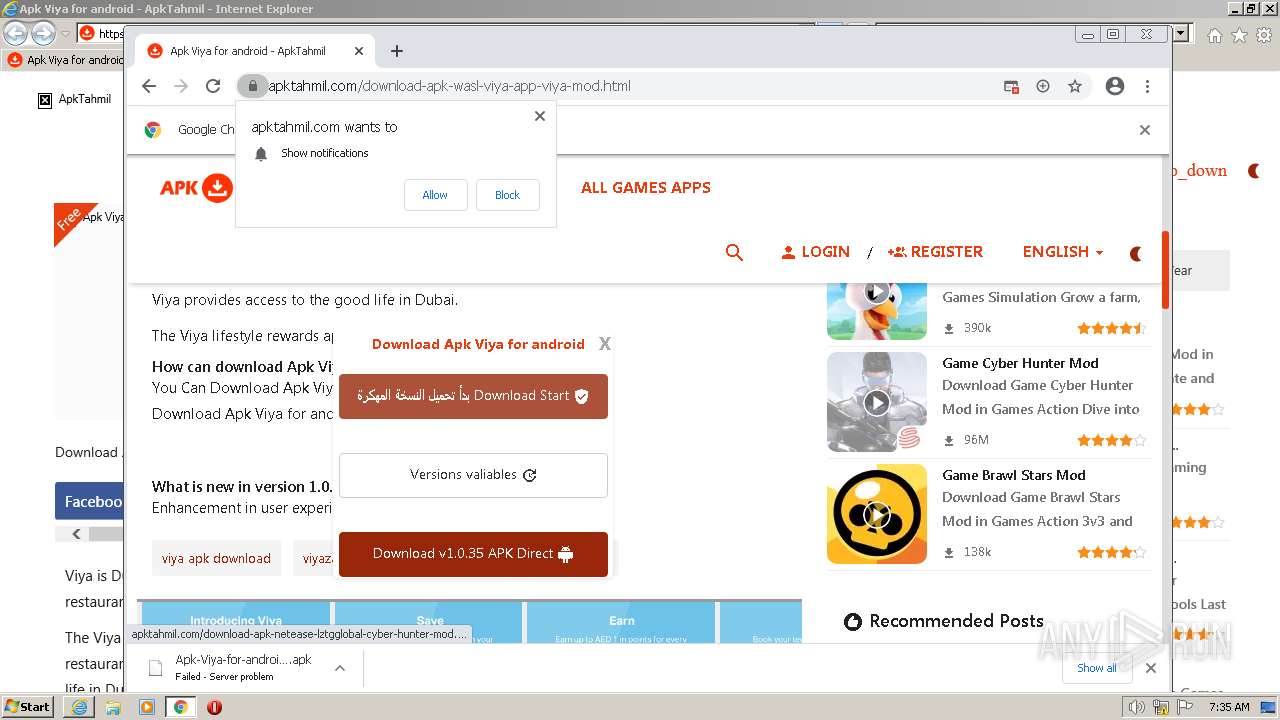Click left arrow of IE horizontal scrollbar
This screenshot has width=1280, height=720.
[76, 534]
